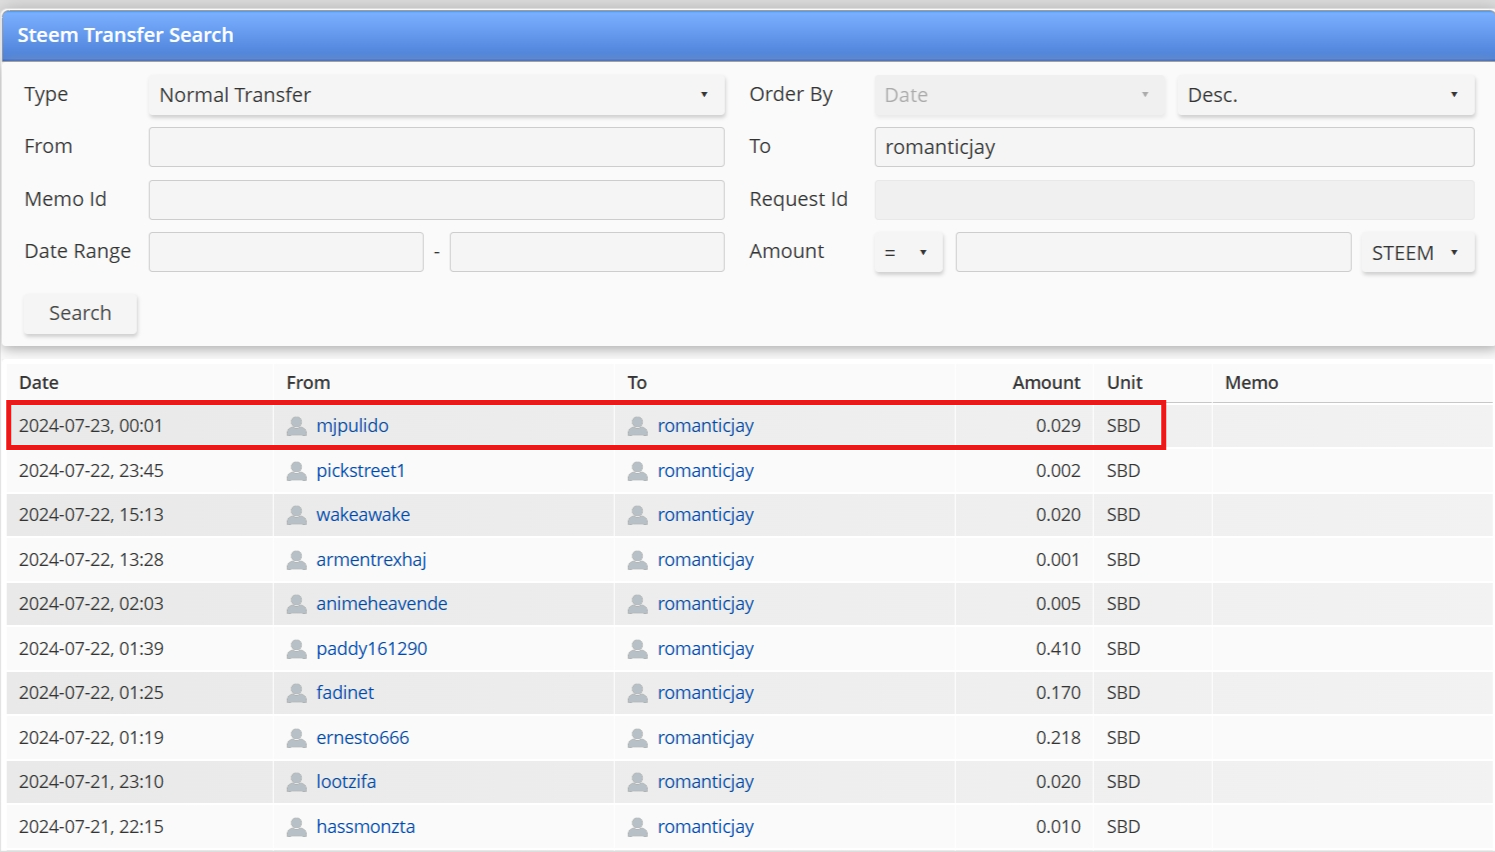Click the amount 0.029
Screen dimensions: 1495x852
1058,426
